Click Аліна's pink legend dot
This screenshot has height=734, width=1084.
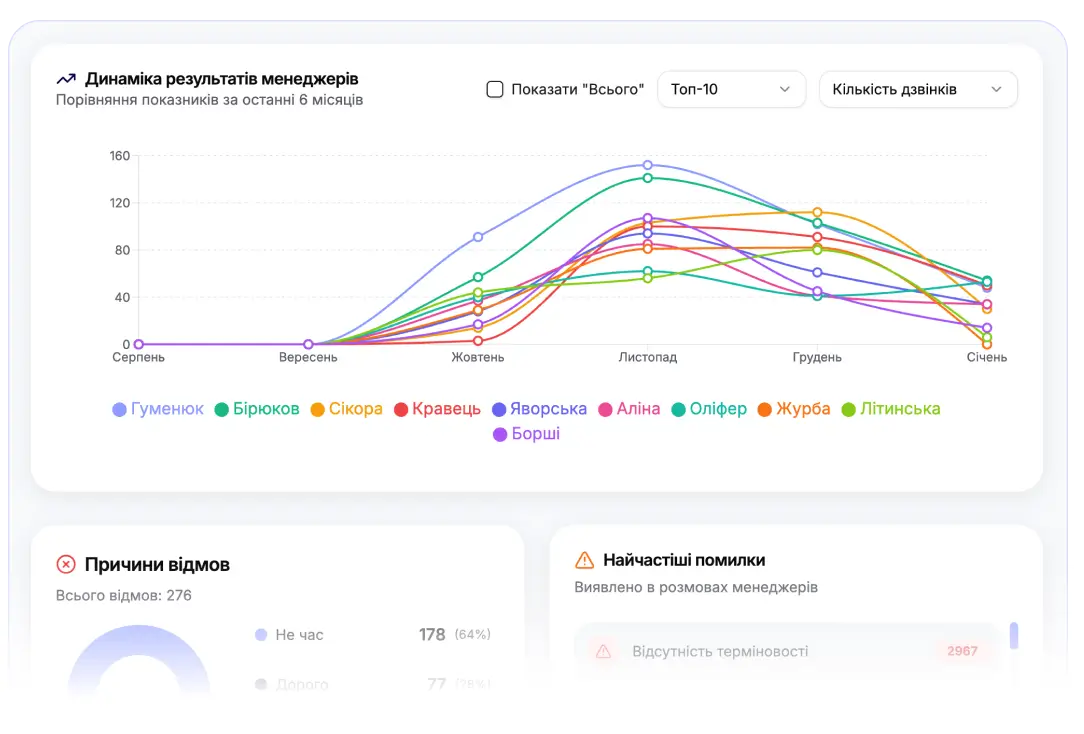(604, 409)
